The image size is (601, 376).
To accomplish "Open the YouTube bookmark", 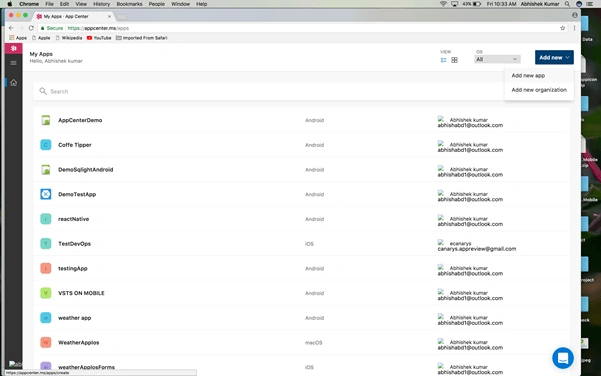I will [x=99, y=38].
